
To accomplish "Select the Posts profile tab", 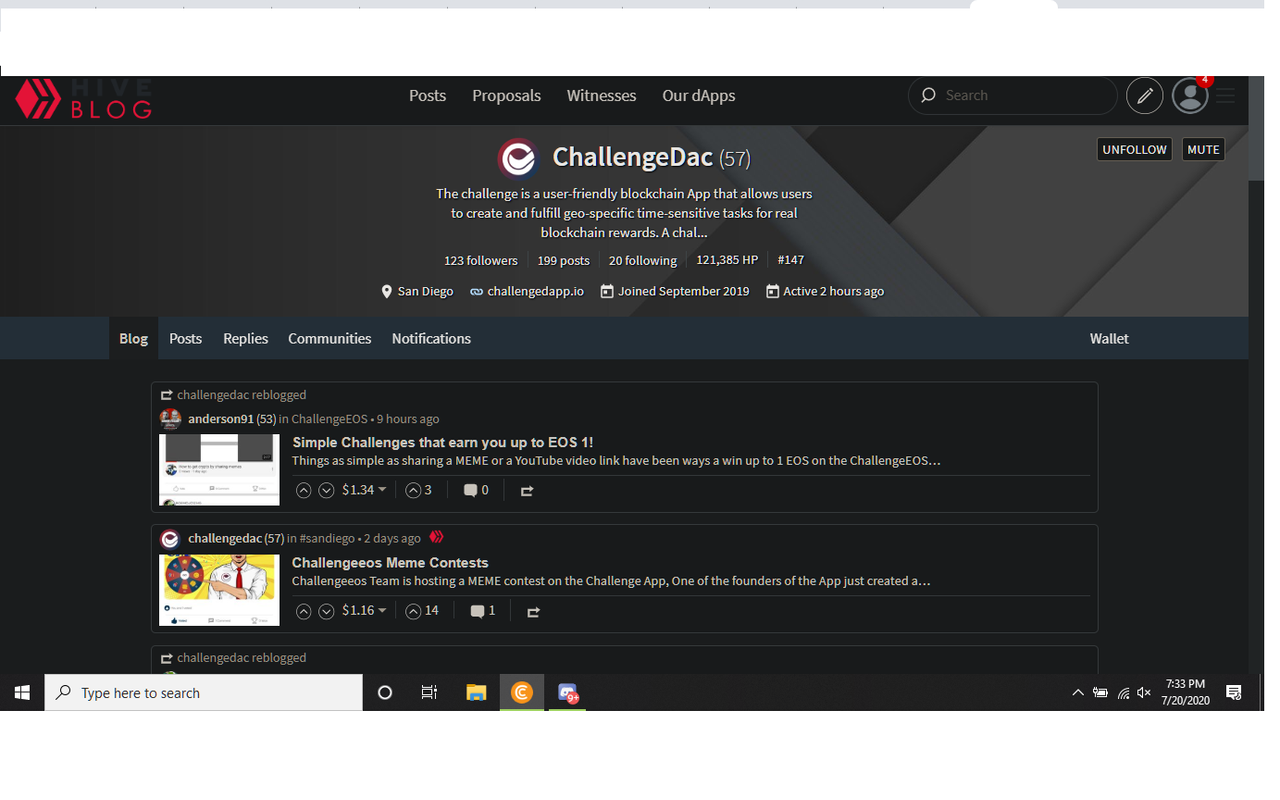I will tap(185, 338).
